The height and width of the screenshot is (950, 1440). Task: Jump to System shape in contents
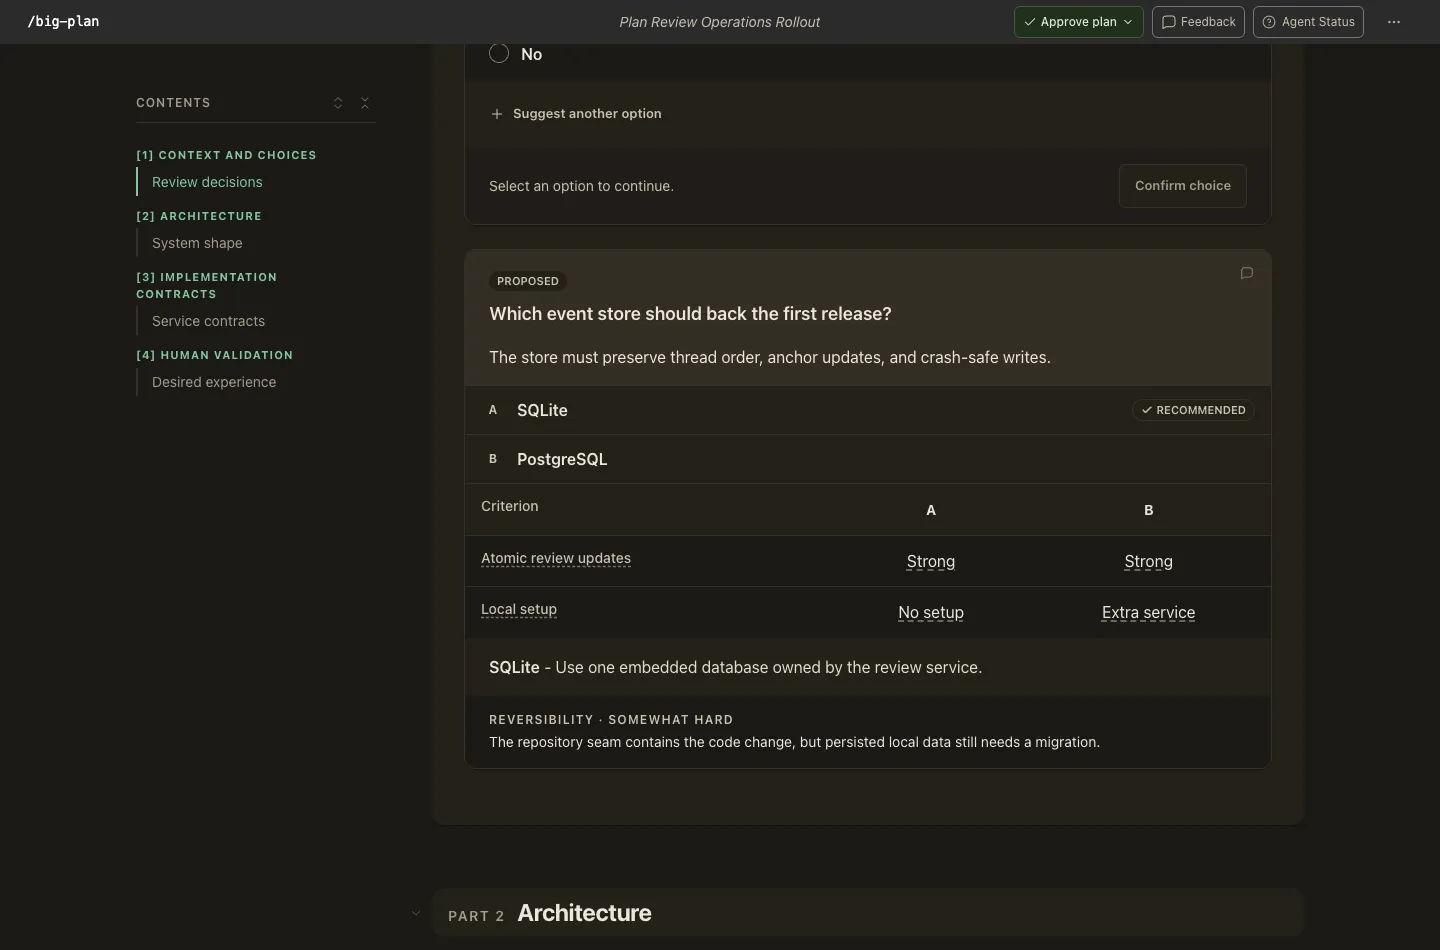click(197, 243)
